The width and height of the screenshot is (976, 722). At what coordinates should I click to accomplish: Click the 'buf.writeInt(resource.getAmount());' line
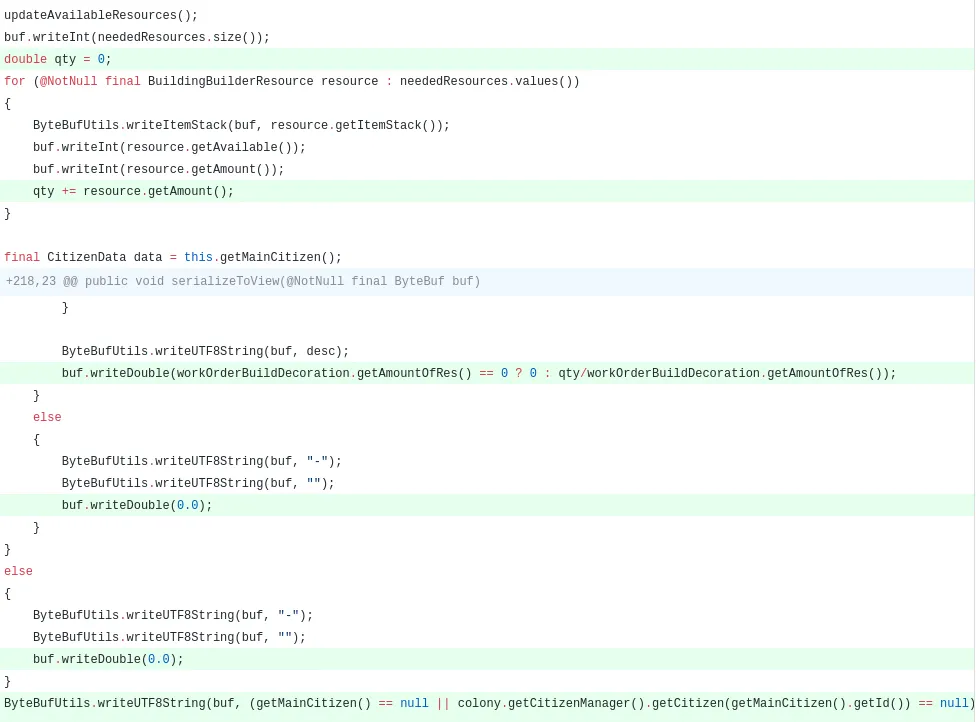click(x=158, y=169)
